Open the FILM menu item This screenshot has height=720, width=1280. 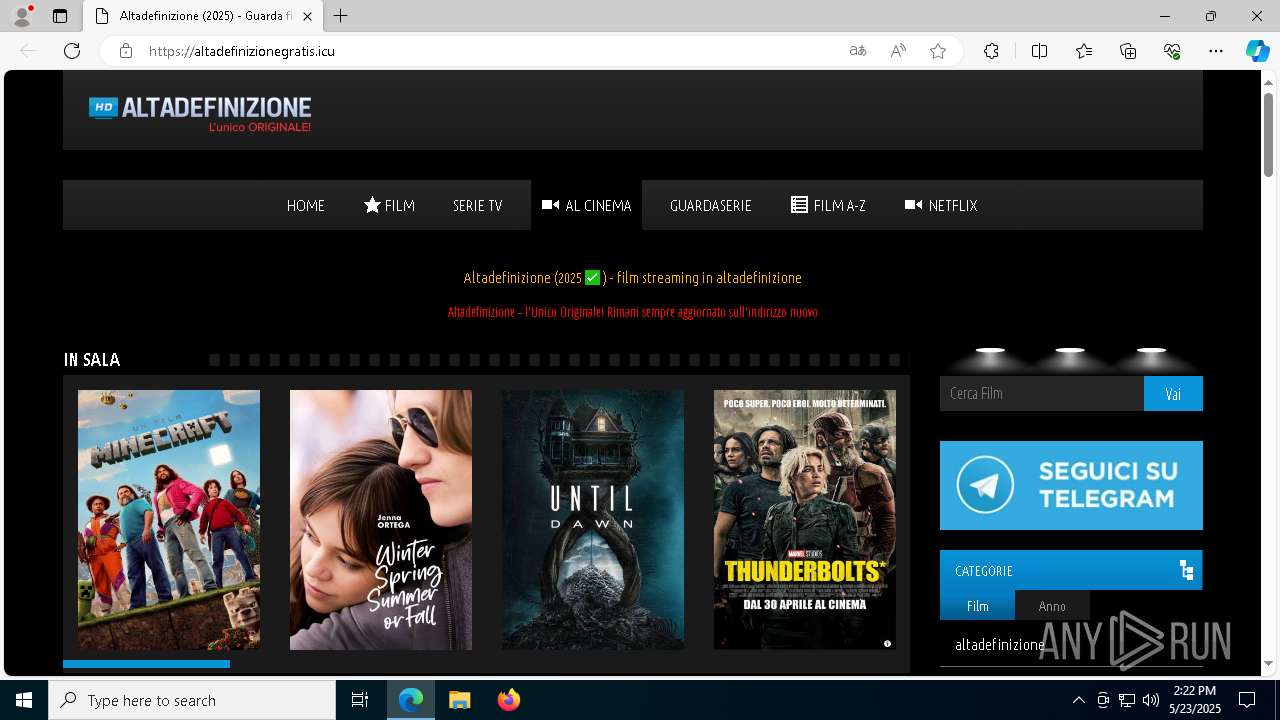click(389, 205)
